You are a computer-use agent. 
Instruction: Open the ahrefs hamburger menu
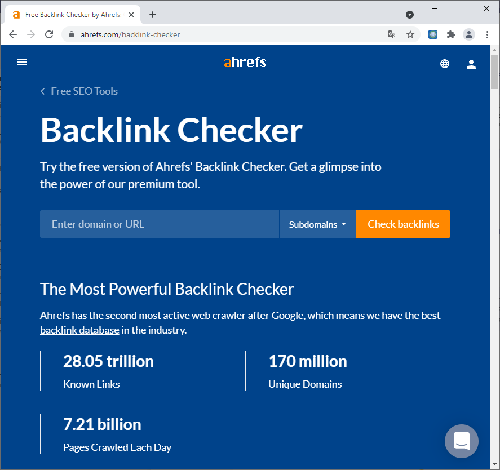pos(22,62)
